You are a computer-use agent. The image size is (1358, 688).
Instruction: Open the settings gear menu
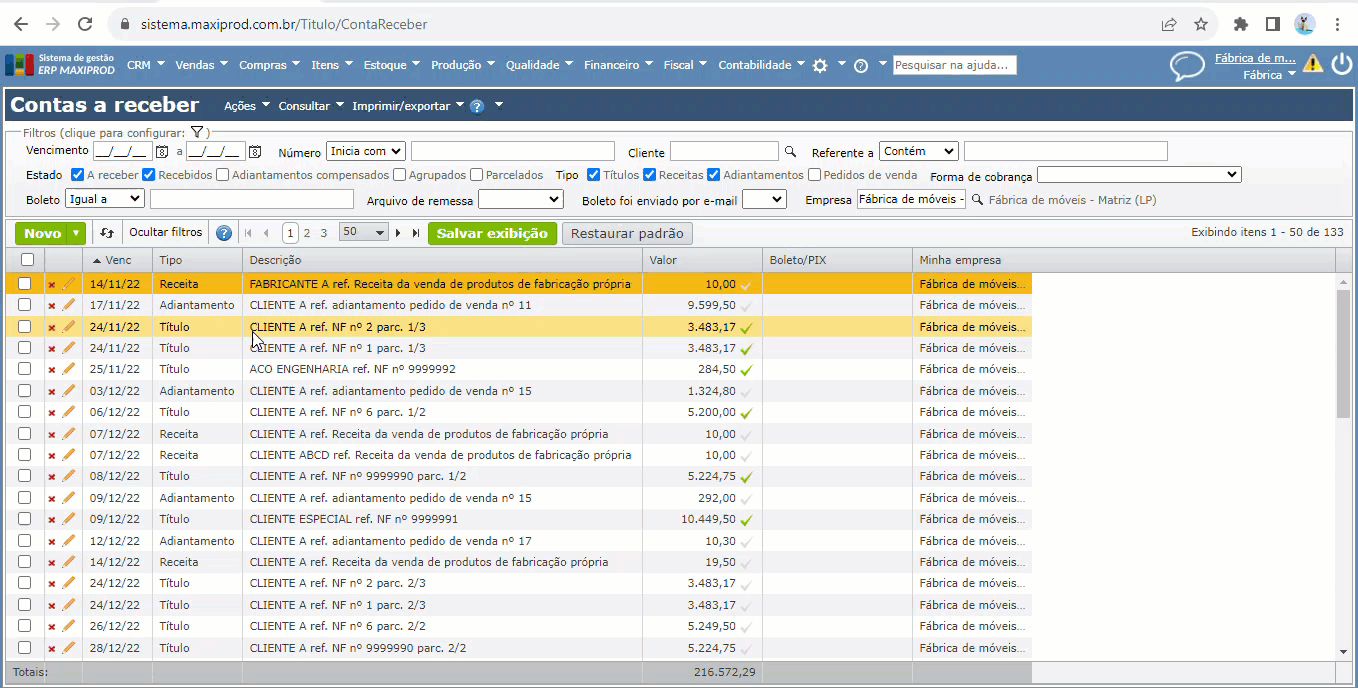(820, 65)
